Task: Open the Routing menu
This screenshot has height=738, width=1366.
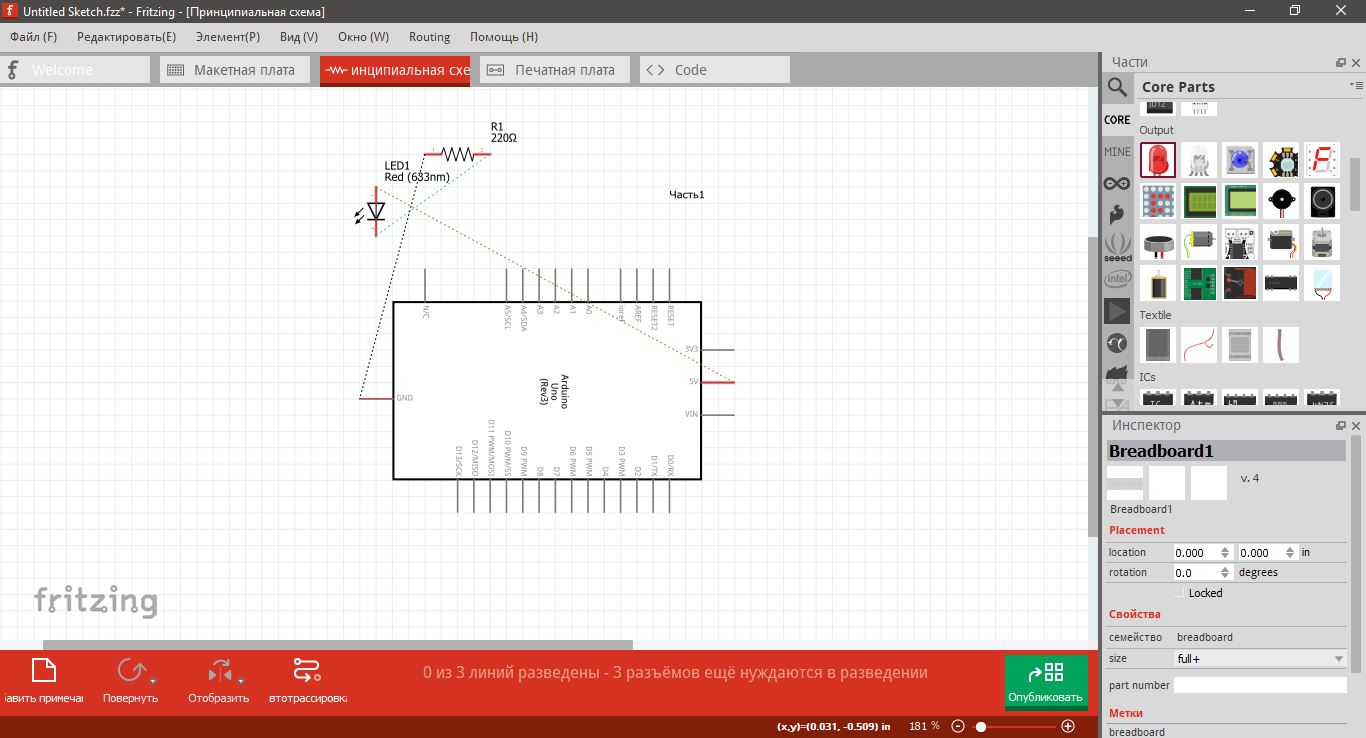Action: click(x=430, y=37)
